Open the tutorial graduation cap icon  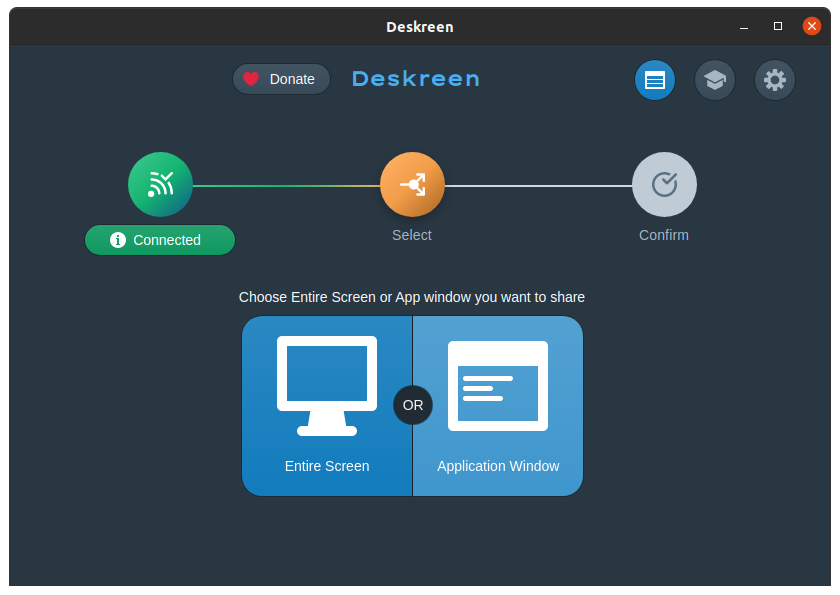715,79
